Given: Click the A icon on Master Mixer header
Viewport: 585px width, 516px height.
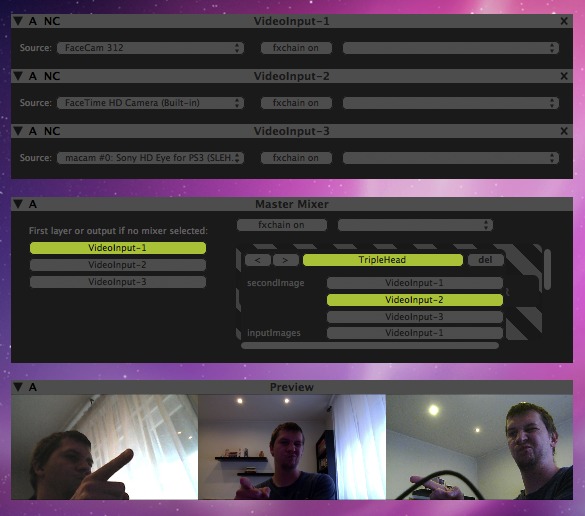Looking at the screenshot, I should 33,204.
